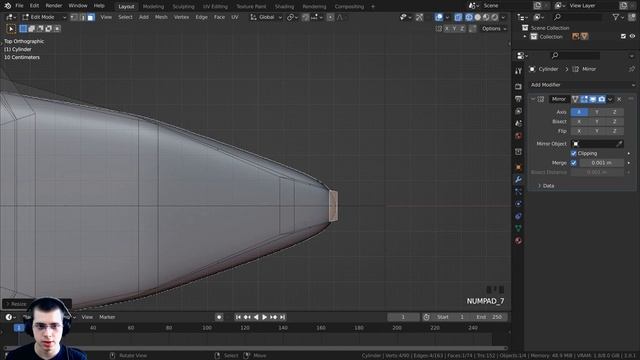
Task: Switch to solid viewport shading
Action: [x=478, y=17]
